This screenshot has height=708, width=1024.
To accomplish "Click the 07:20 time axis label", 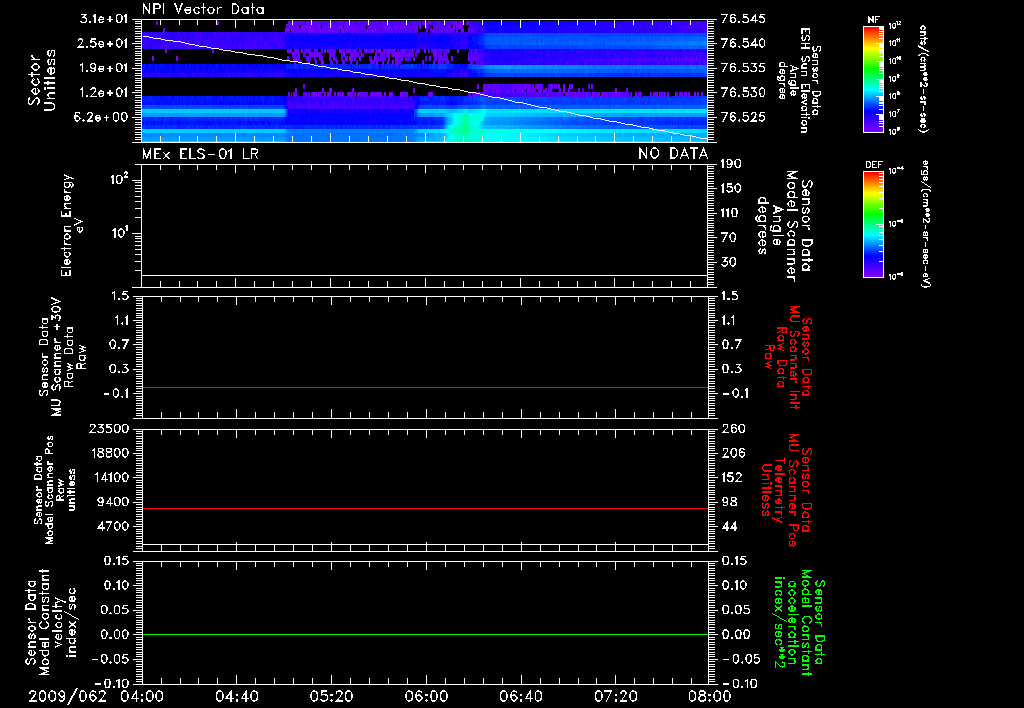I will pyautogui.click(x=615, y=696).
